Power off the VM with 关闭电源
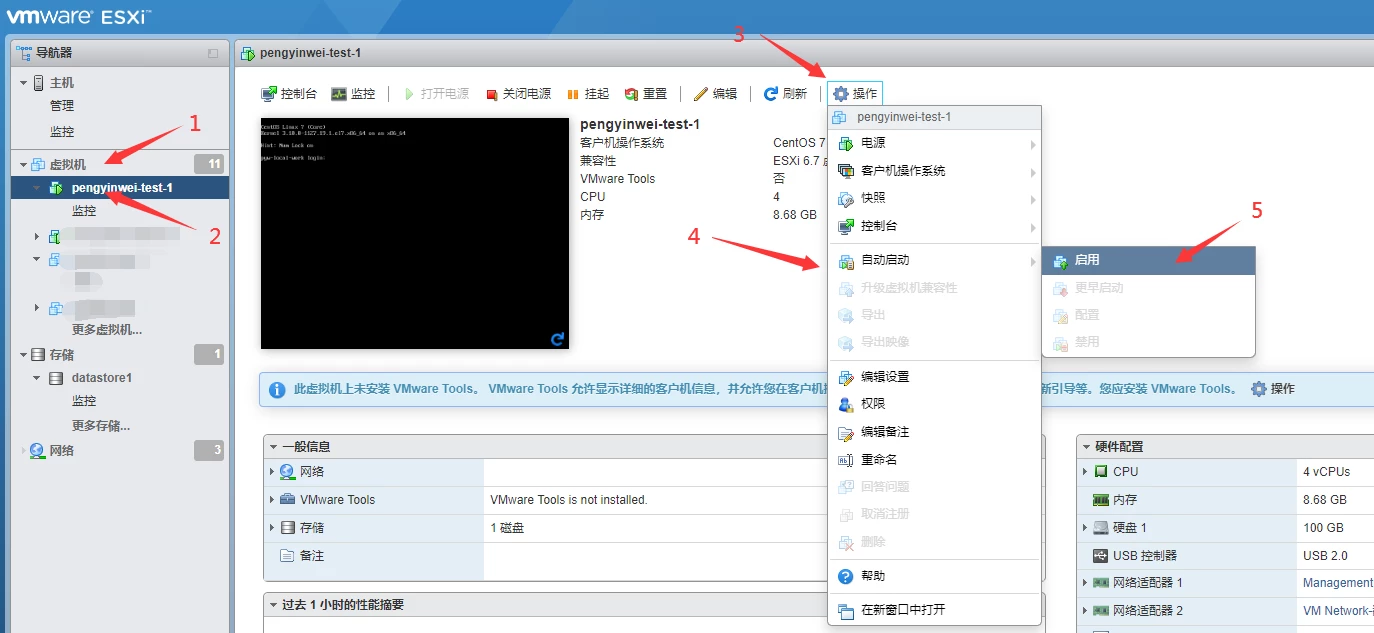The width and height of the screenshot is (1374, 633). point(518,94)
